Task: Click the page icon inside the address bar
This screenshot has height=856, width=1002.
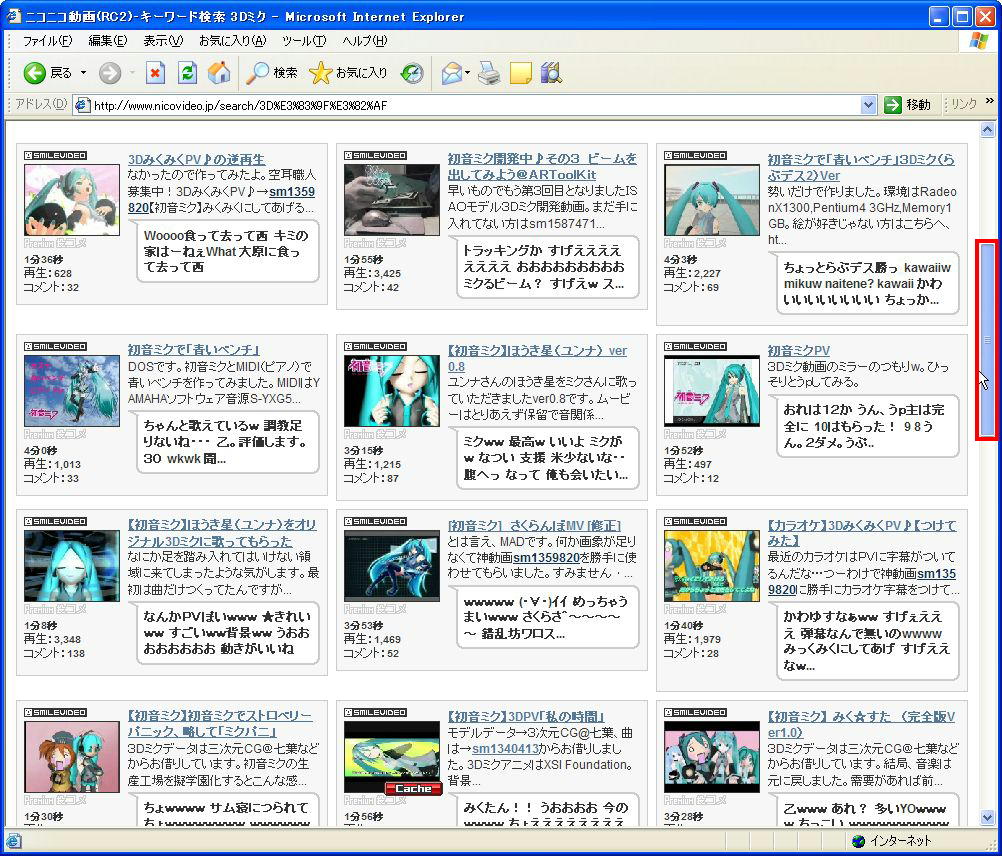Action: (x=82, y=105)
